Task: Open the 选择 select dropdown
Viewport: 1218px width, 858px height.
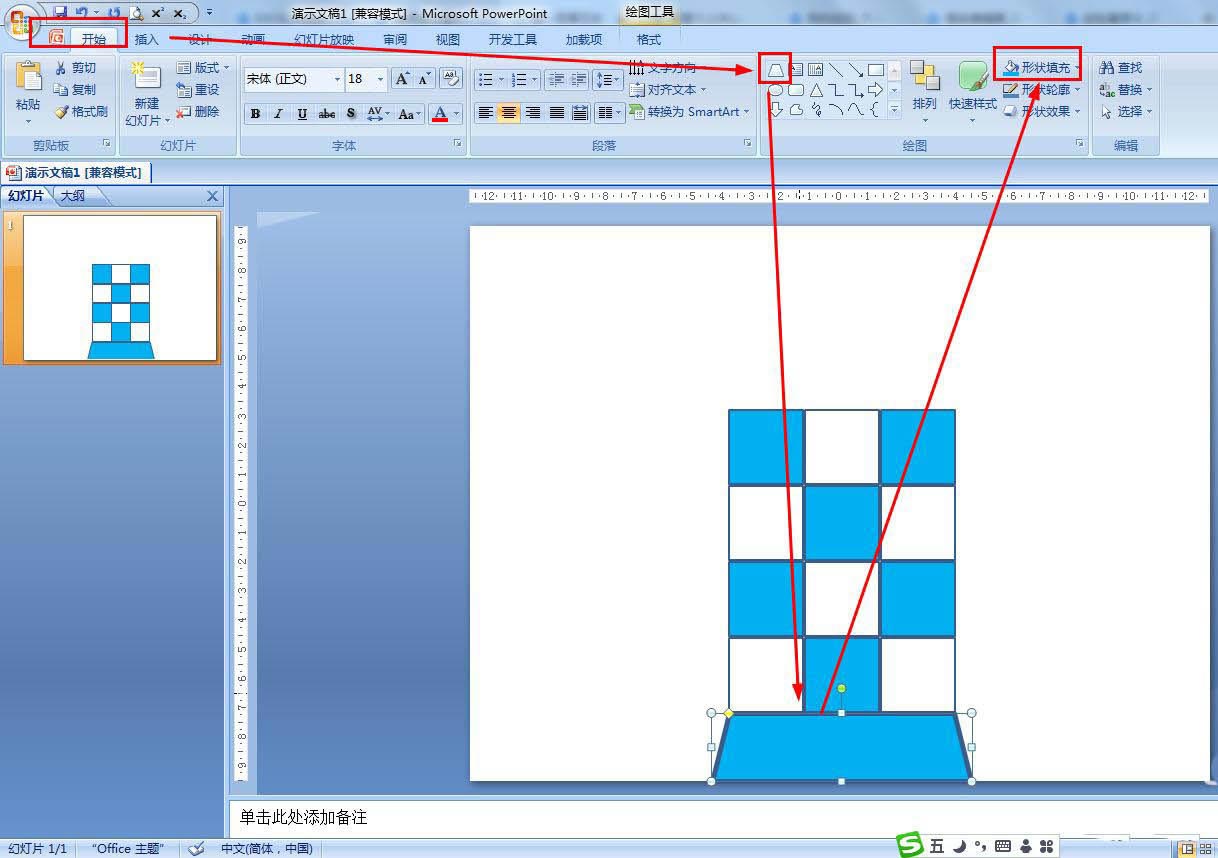Action: 1126,111
